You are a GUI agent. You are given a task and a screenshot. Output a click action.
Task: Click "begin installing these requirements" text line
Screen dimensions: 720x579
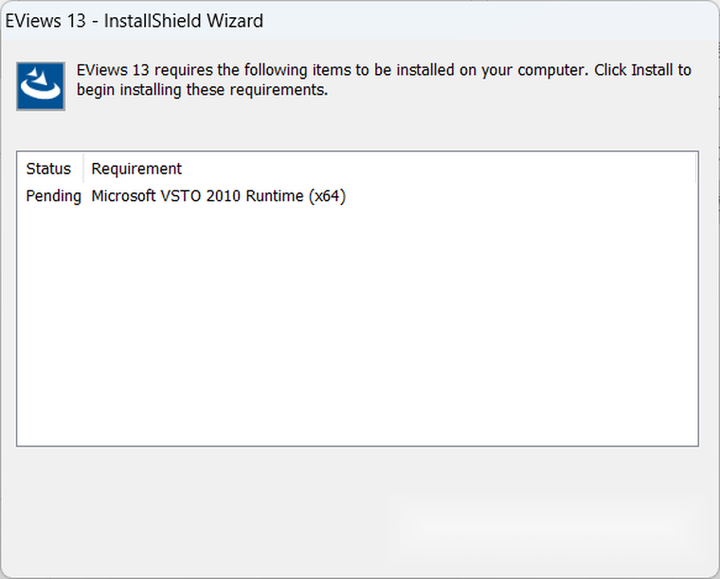pos(202,90)
